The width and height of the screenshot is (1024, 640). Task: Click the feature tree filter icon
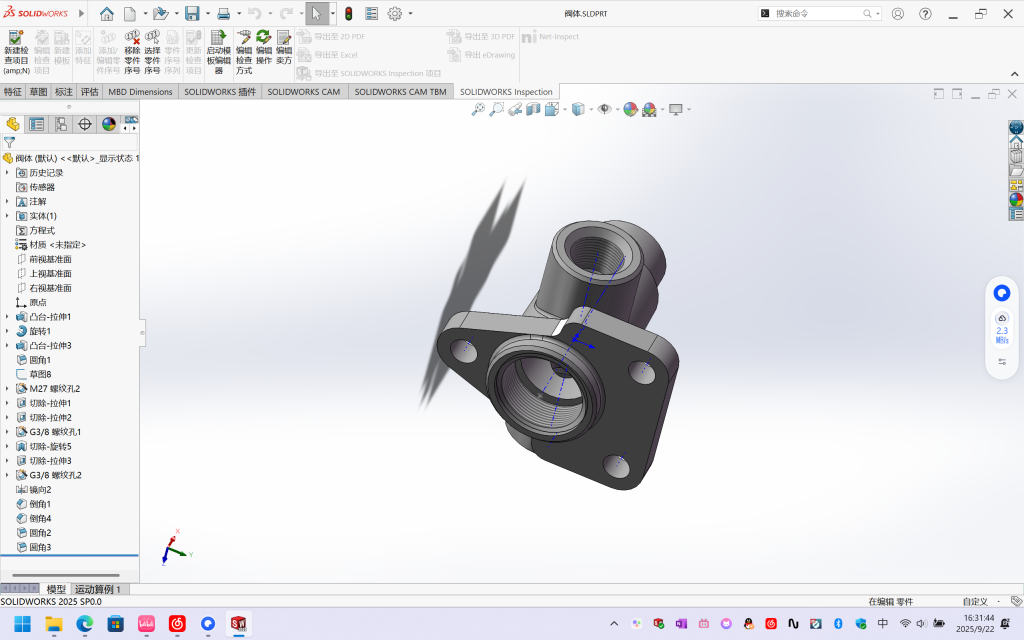tap(9, 142)
